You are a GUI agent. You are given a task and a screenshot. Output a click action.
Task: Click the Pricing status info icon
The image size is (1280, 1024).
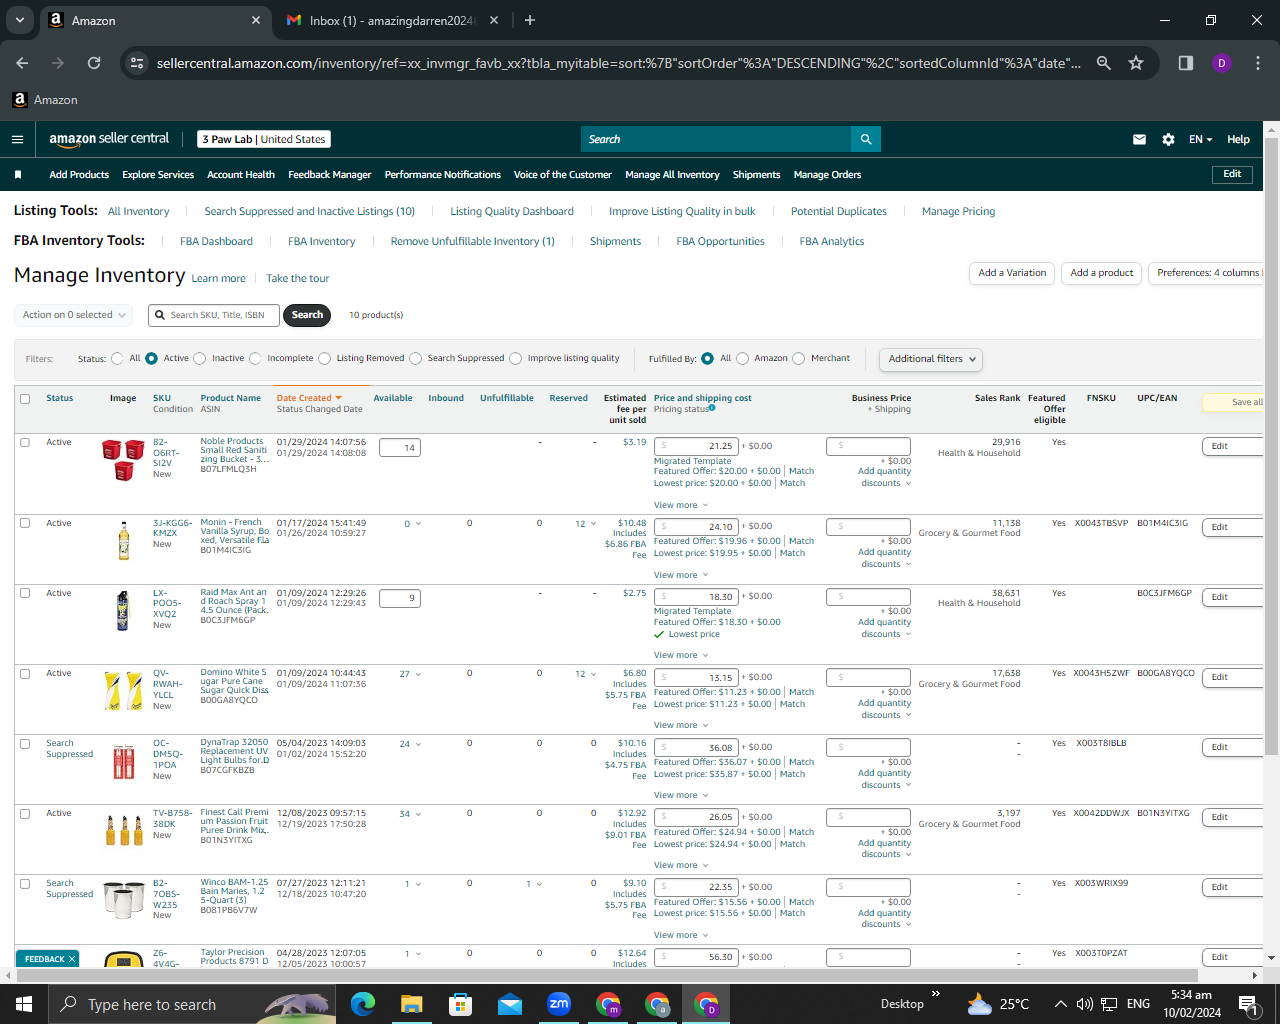click(x=712, y=408)
